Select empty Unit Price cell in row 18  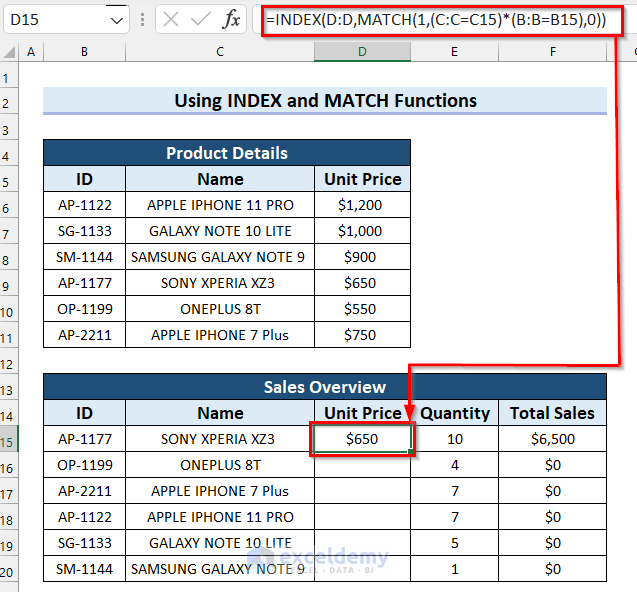click(x=362, y=517)
